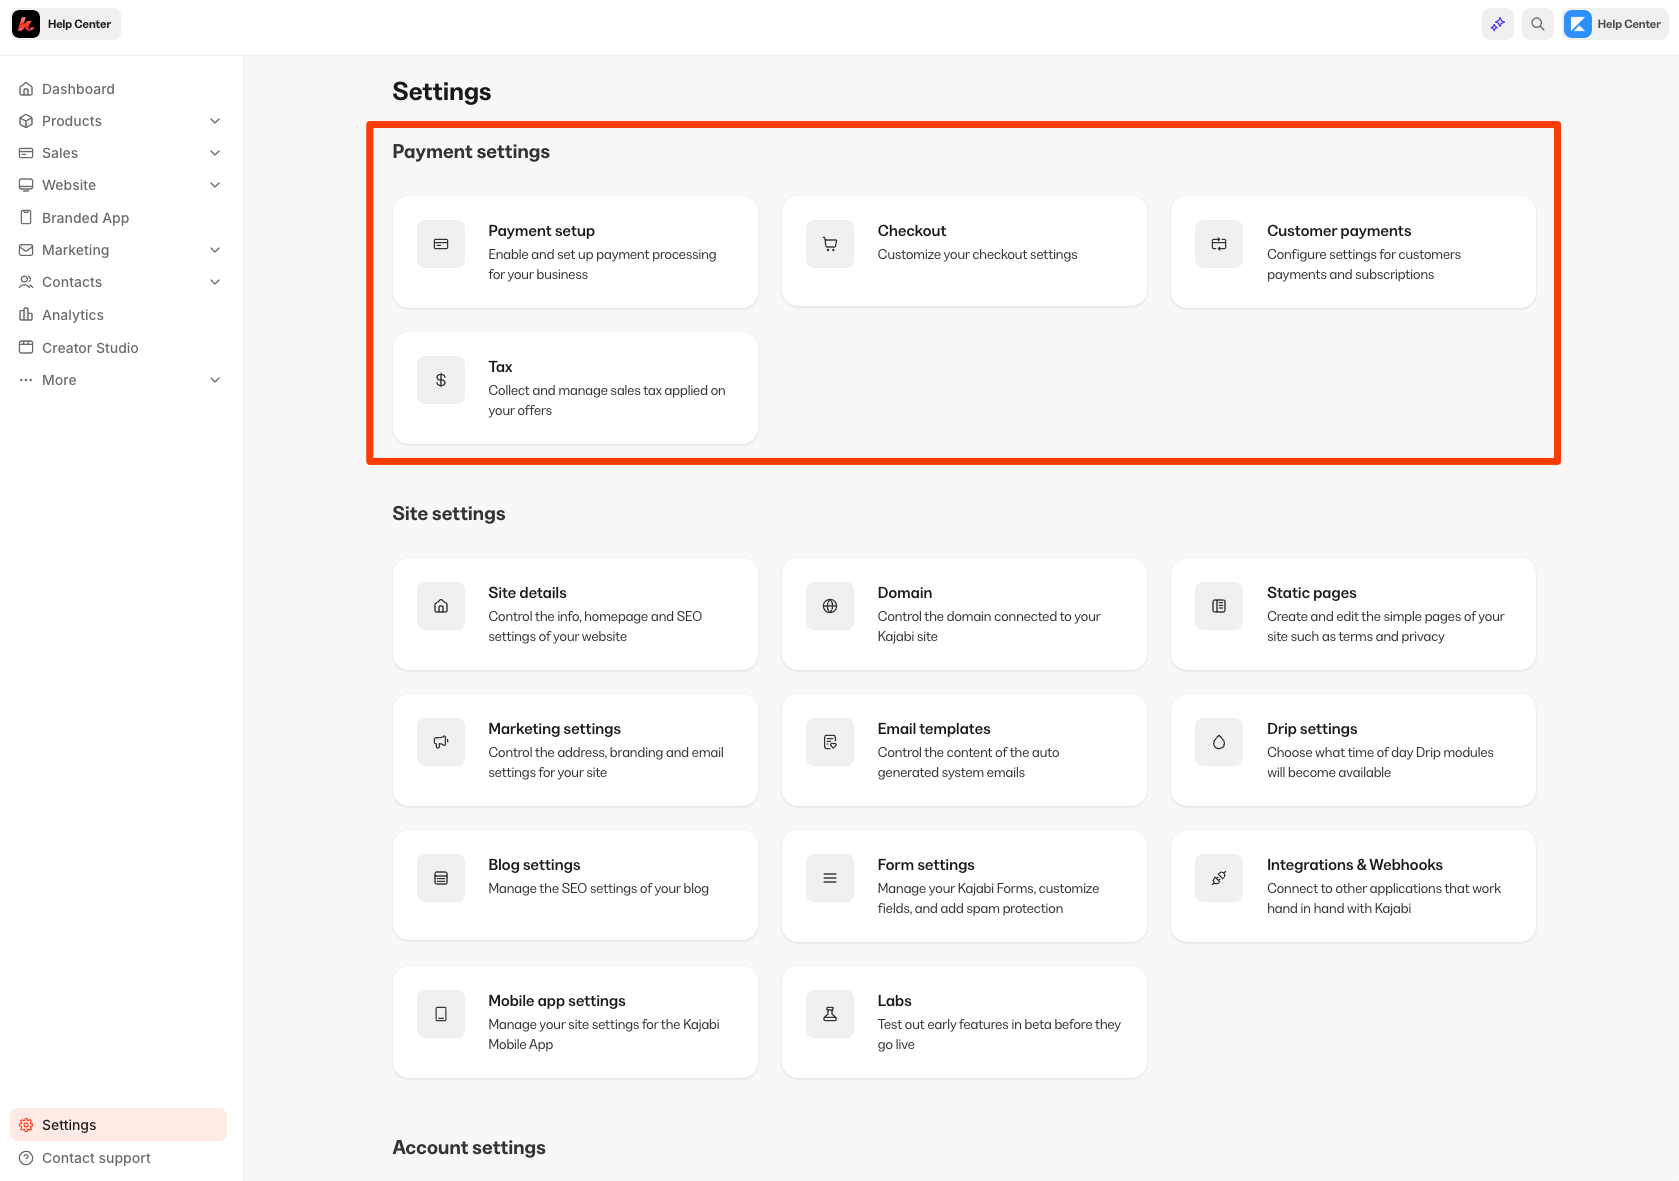Select Dashboard in the sidebar
1679x1181 pixels.
coord(76,88)
